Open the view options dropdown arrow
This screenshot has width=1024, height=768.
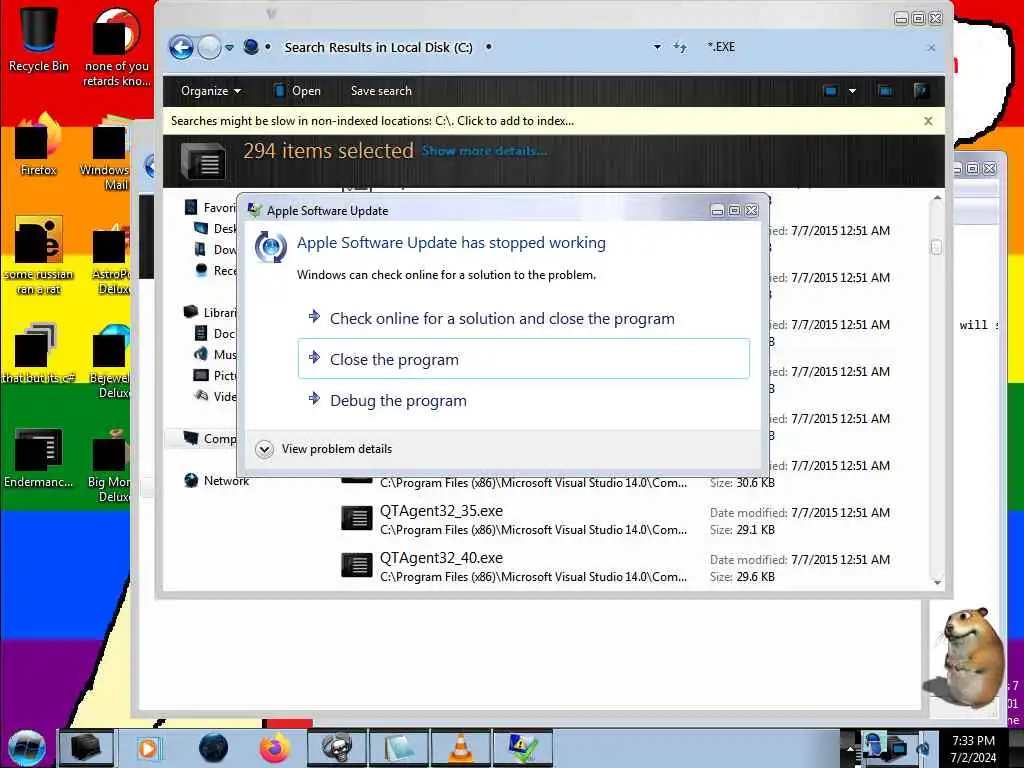pyautogui.click(x=852, y=91)
